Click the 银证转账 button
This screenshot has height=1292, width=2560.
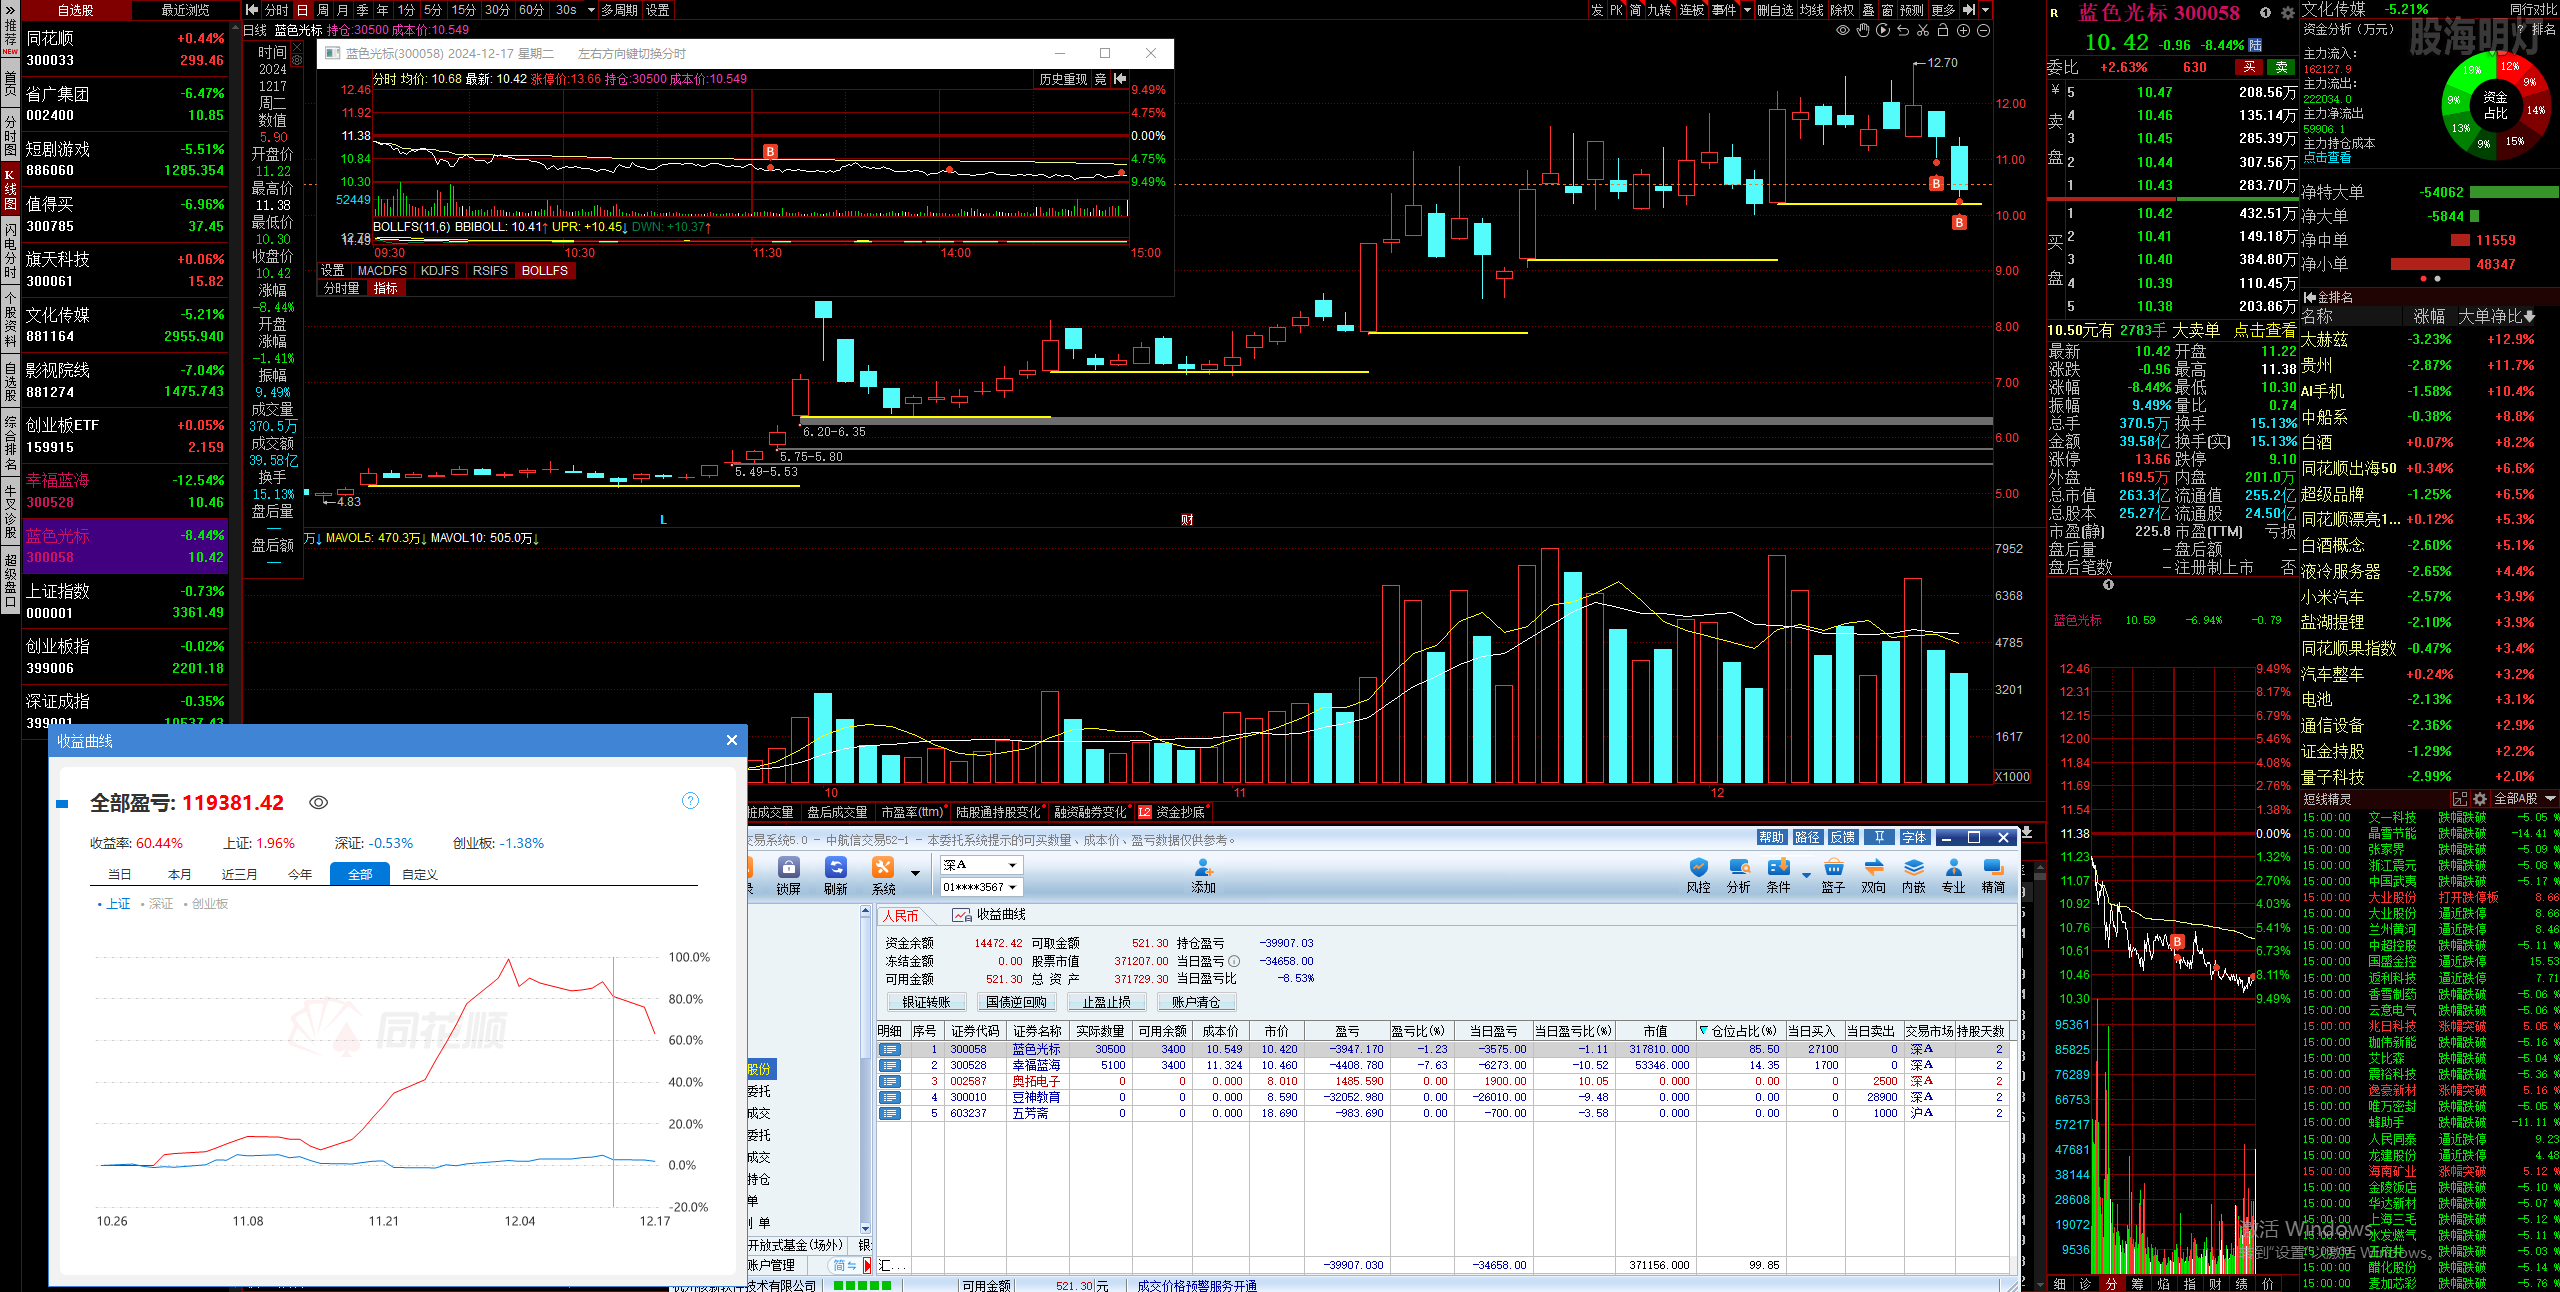(x=926, y=1002)
